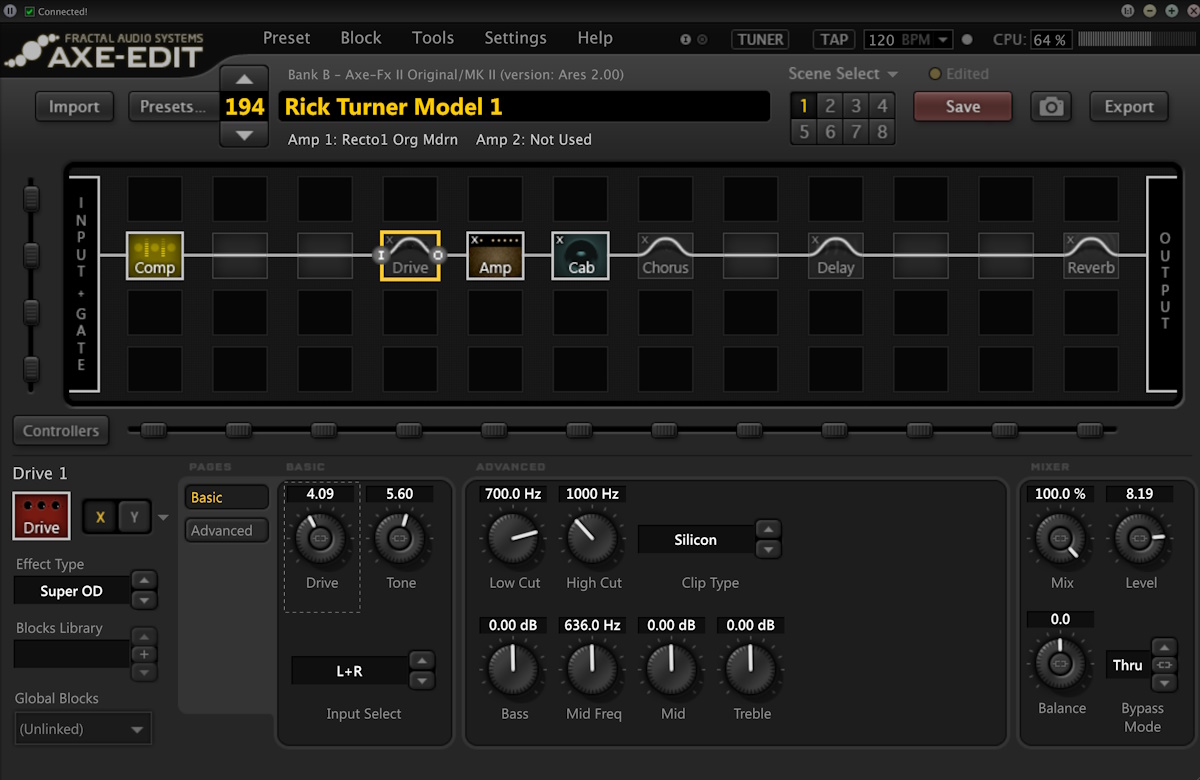This screenshot has height=780, width=1200.
Task: Click the Mix knob
Action: 1061,538
